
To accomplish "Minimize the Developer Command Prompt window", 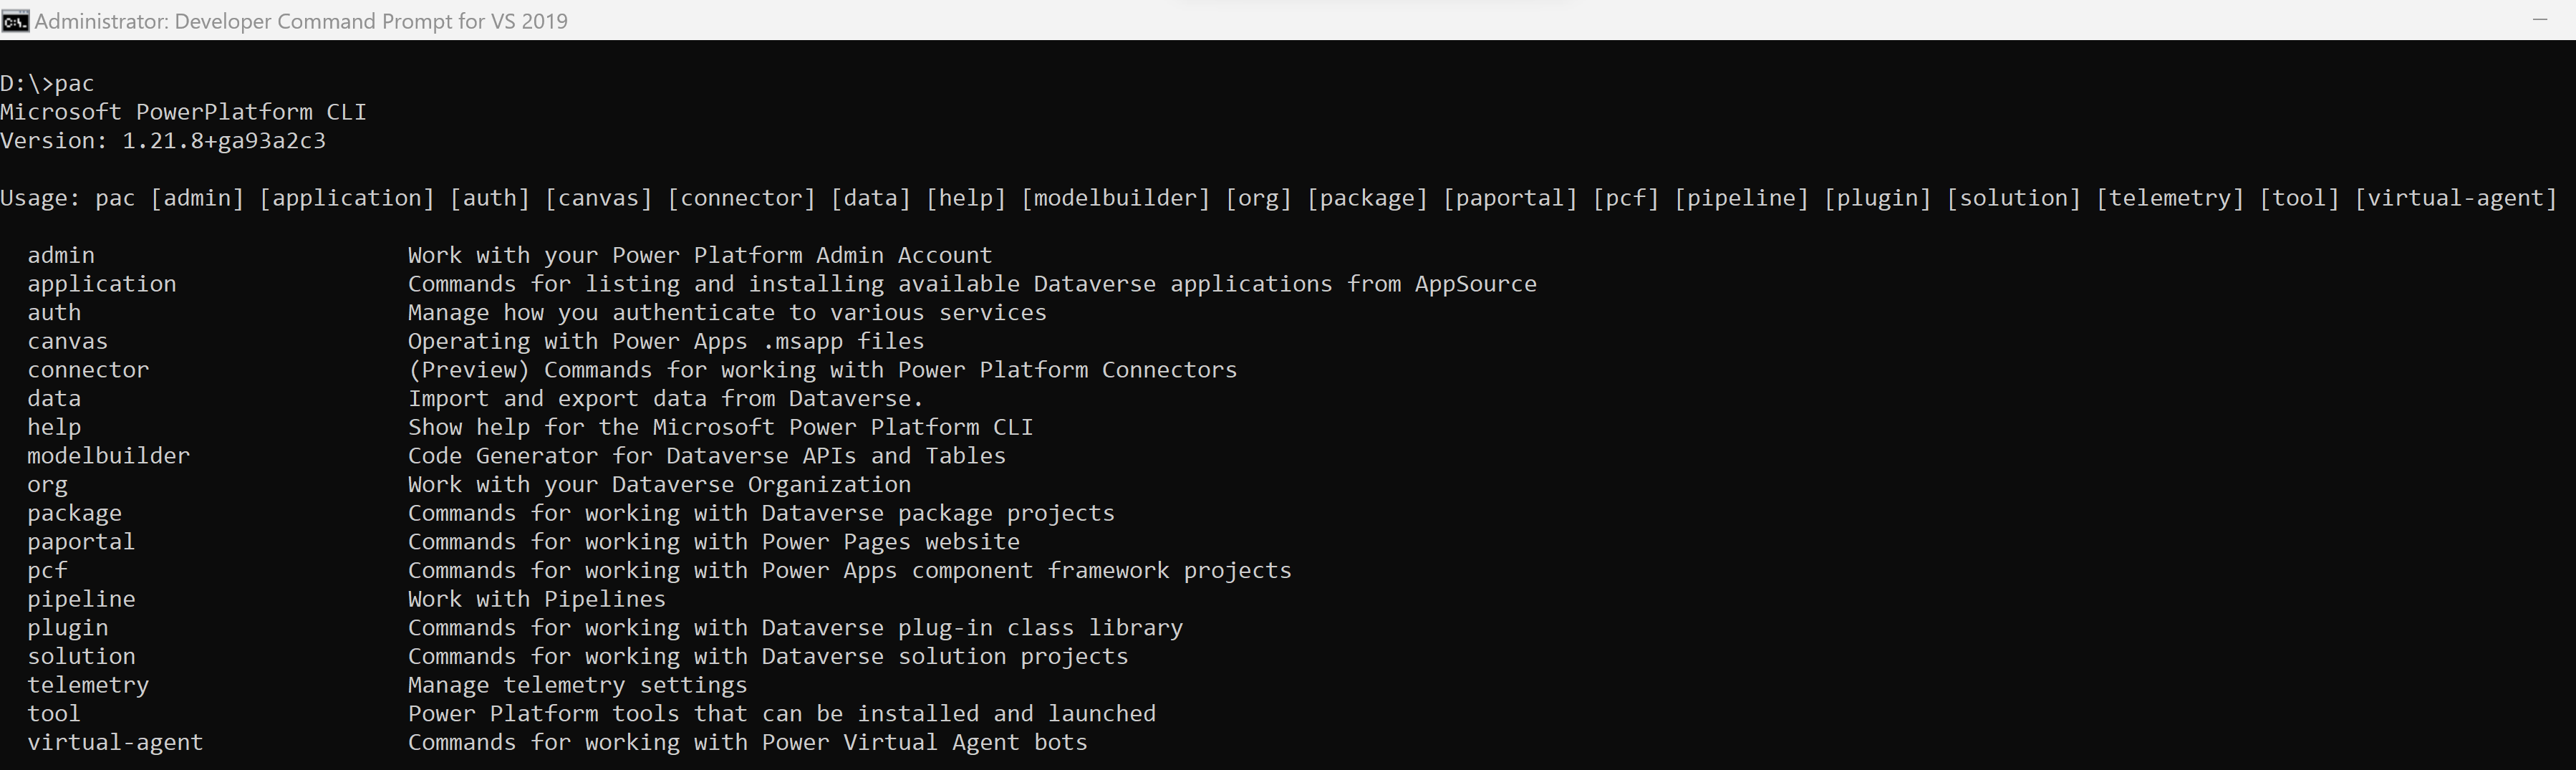I will point(2539,20).
